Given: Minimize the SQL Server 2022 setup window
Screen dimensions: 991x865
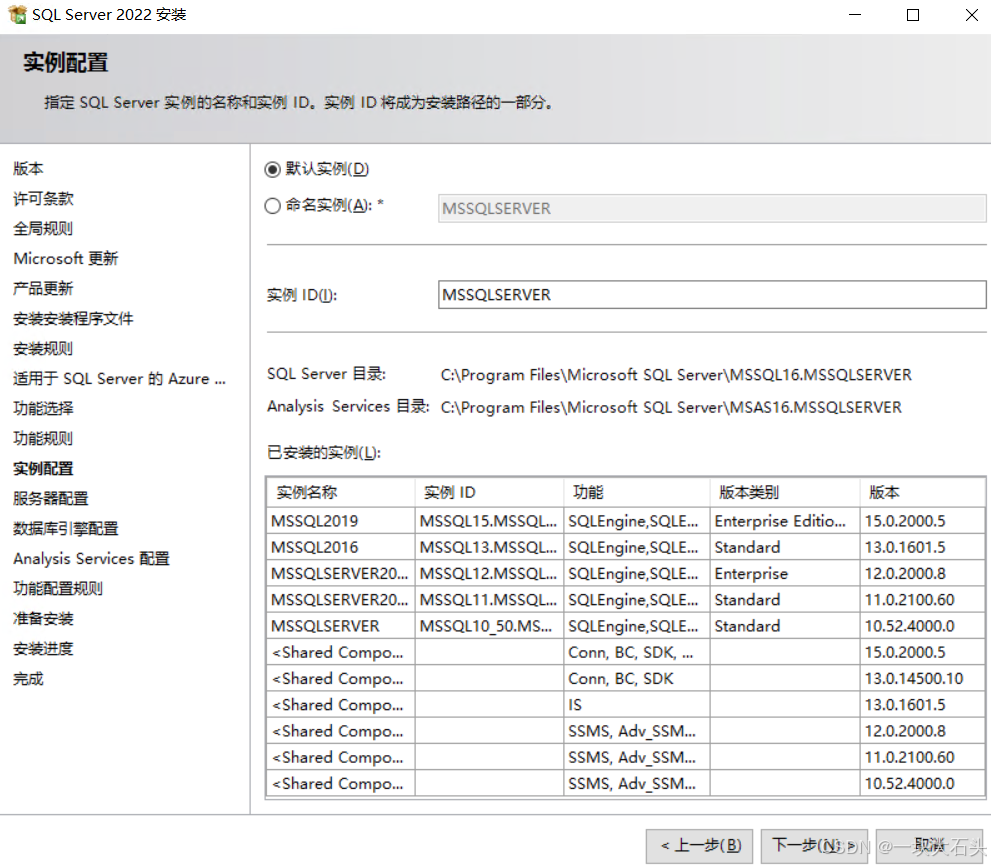Looking at the screenshot, I should 855,15.
